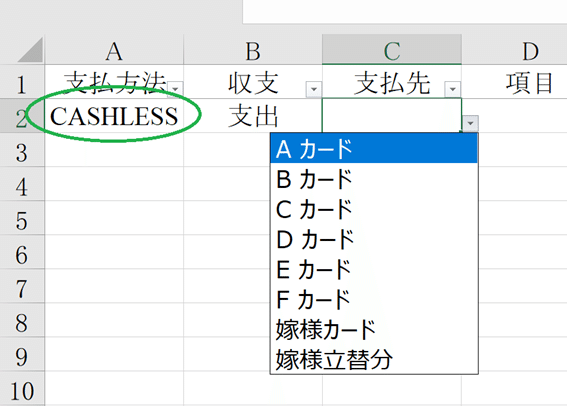Click the empty active cell C2
This screenshot has width=567, height=406.
(392, 115)
